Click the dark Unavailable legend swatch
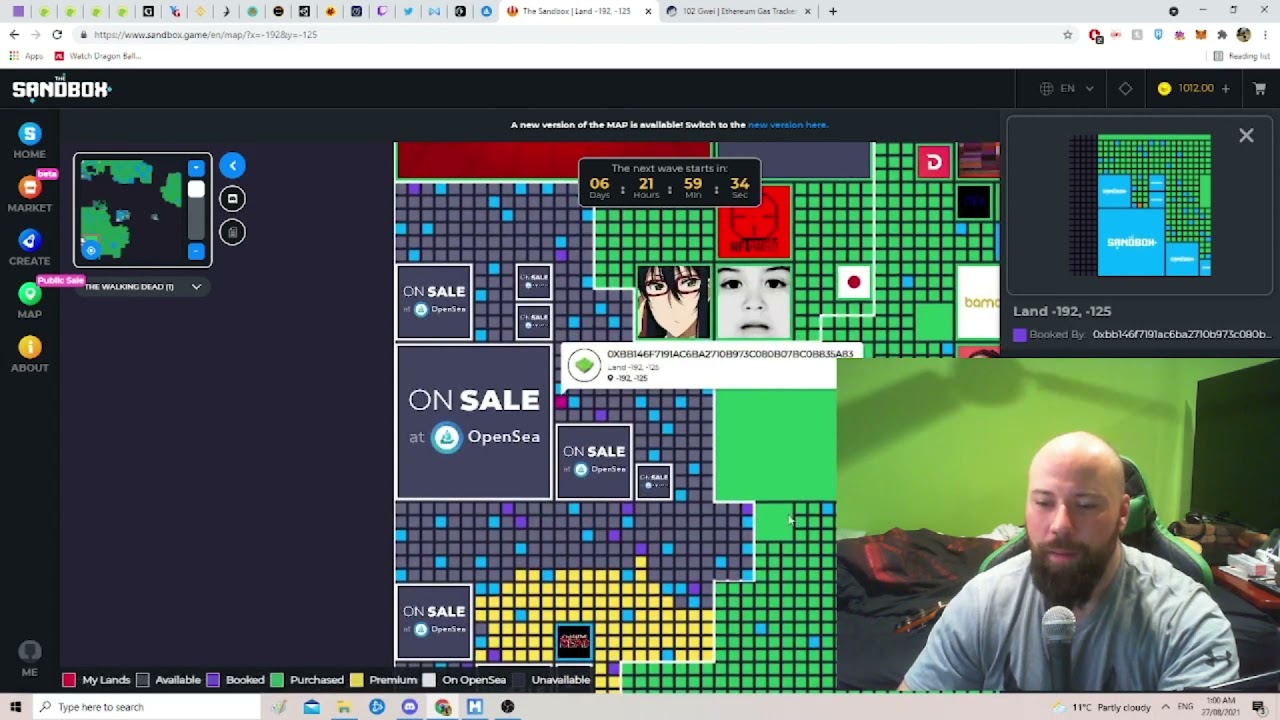The height and width of the screenshot is (720, 1280). [519, 680]
